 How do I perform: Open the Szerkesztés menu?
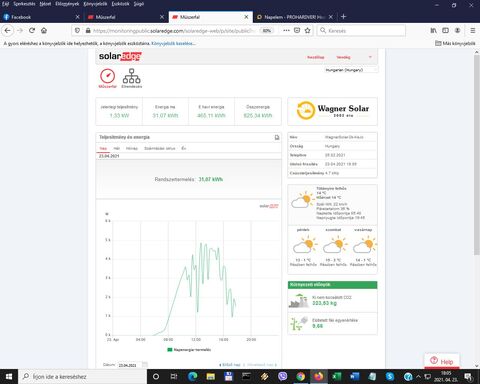[x=24, y=4]
